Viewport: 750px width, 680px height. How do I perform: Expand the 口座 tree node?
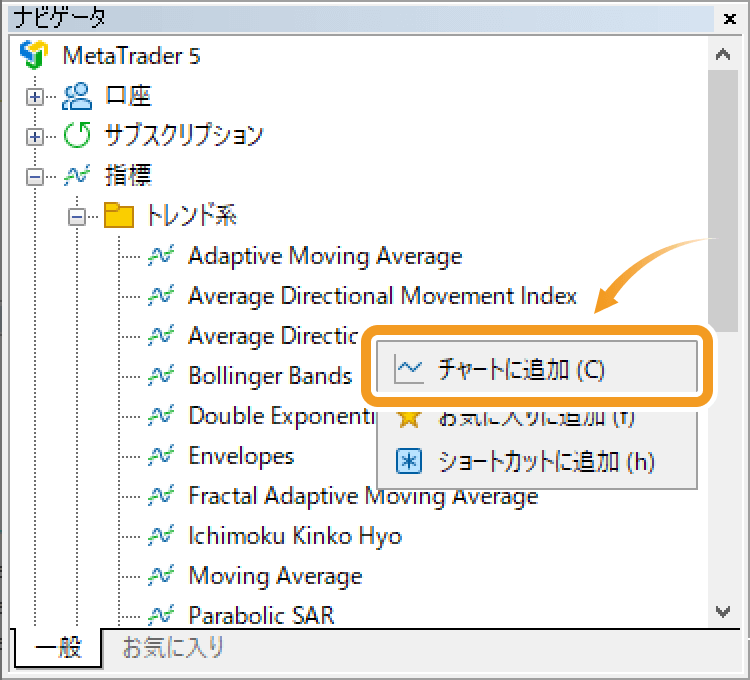click(34, 97)
